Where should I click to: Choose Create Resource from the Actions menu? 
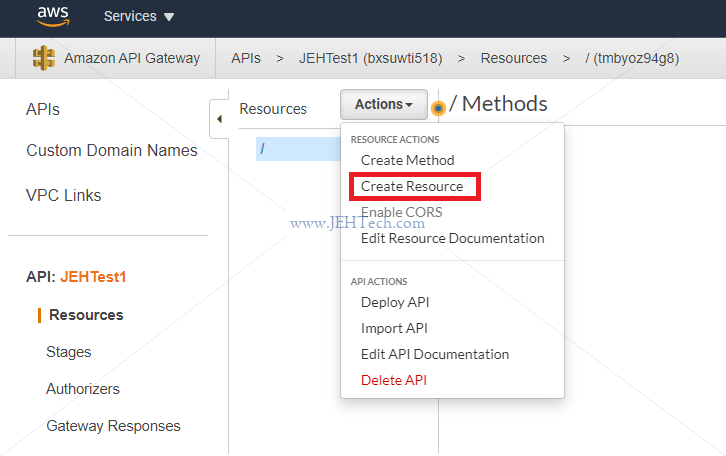pos(412,186)
